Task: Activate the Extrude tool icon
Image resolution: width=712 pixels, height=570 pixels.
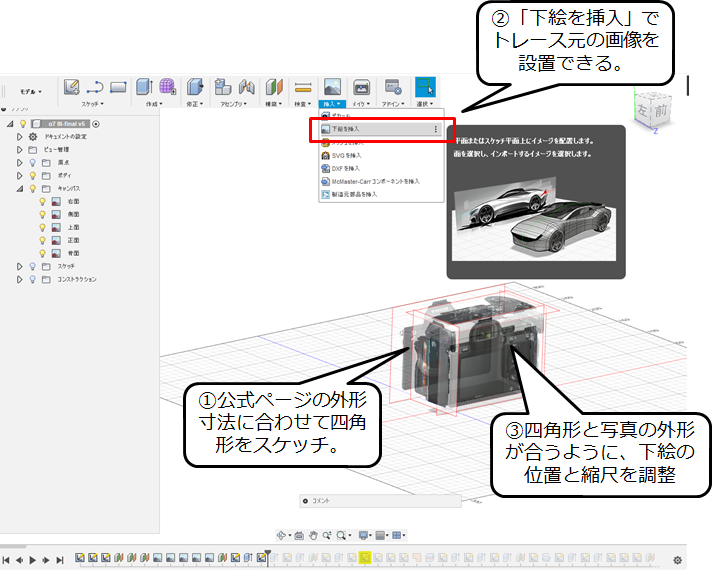Action: coord(144,86)
